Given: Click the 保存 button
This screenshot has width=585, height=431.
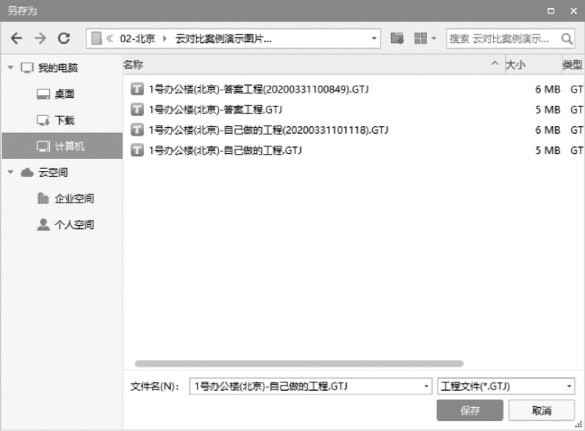Looking at the screenshot, I should coord(470,410).
